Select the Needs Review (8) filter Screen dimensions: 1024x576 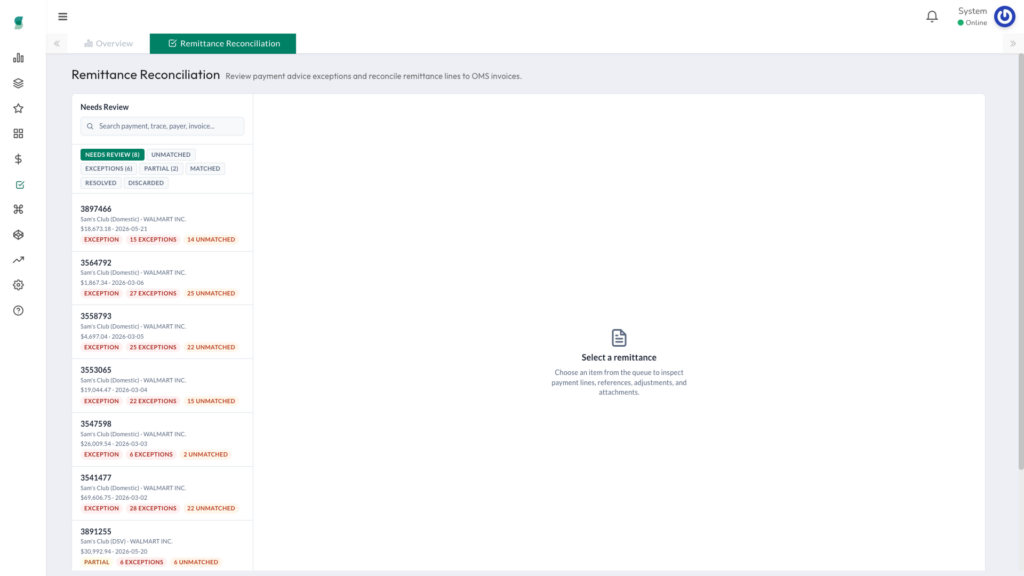click(112, 155)
